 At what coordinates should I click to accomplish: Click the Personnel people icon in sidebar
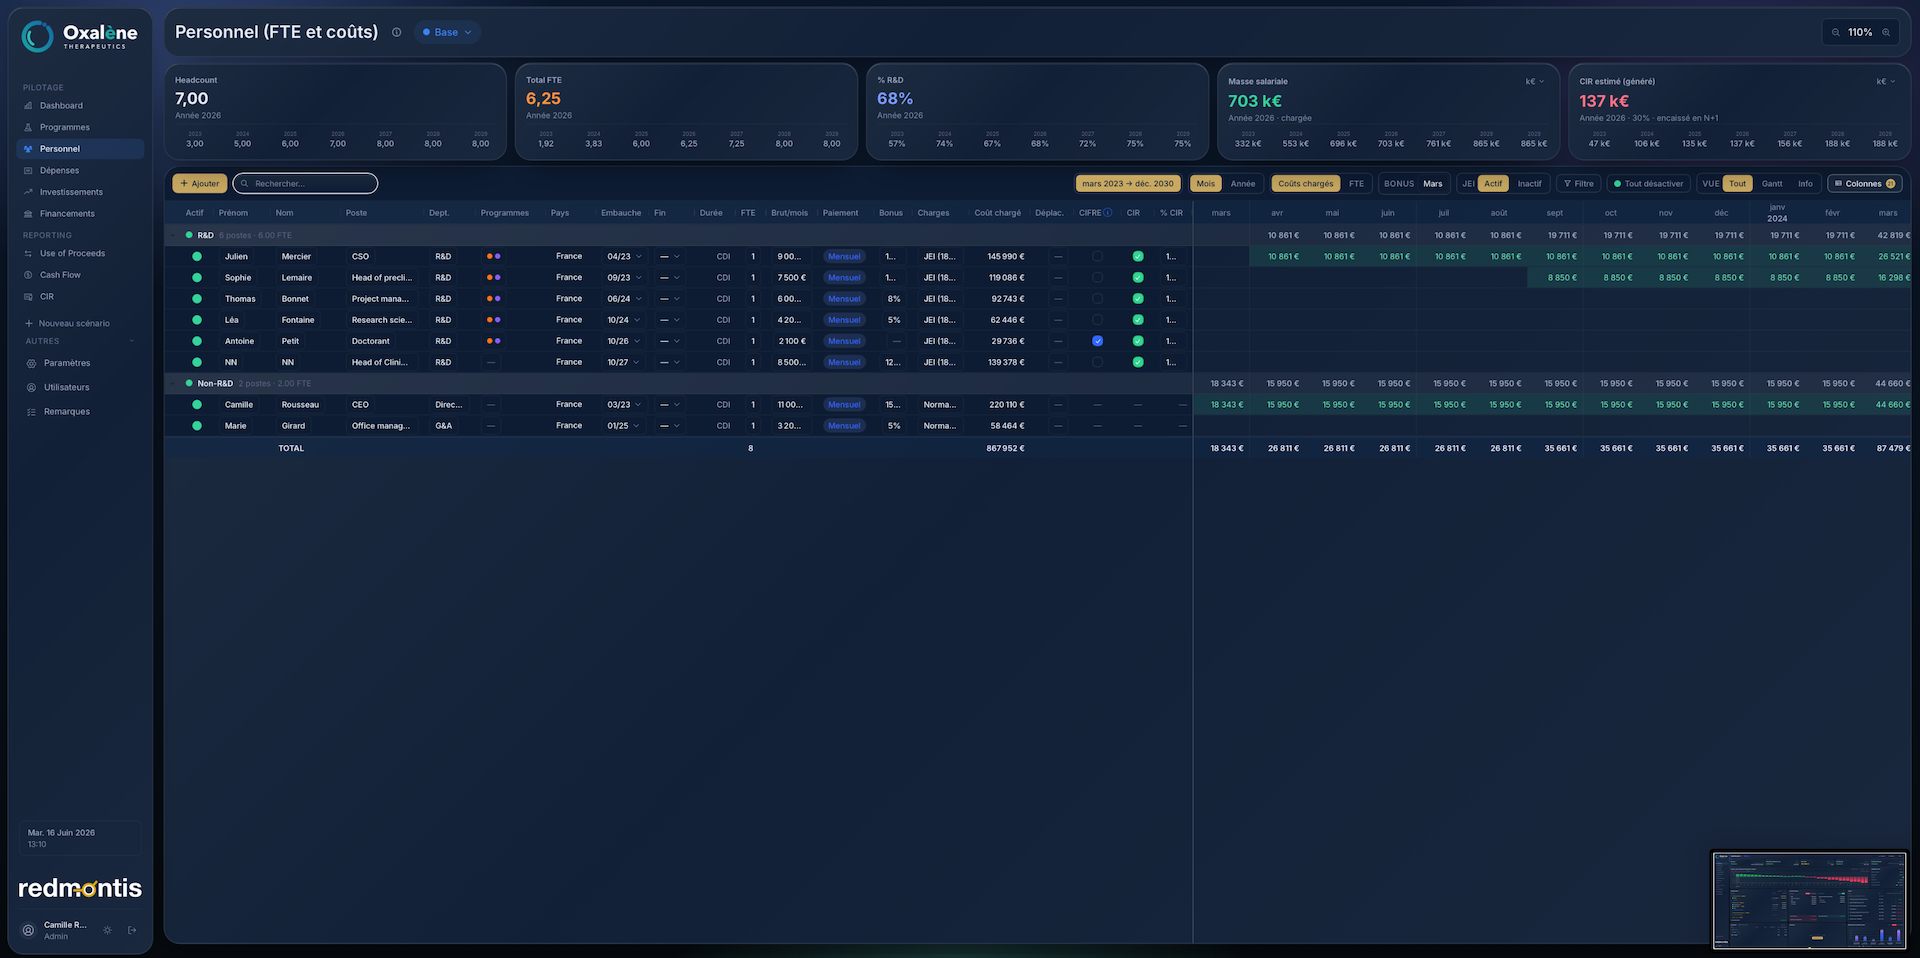tap(28, 149)
